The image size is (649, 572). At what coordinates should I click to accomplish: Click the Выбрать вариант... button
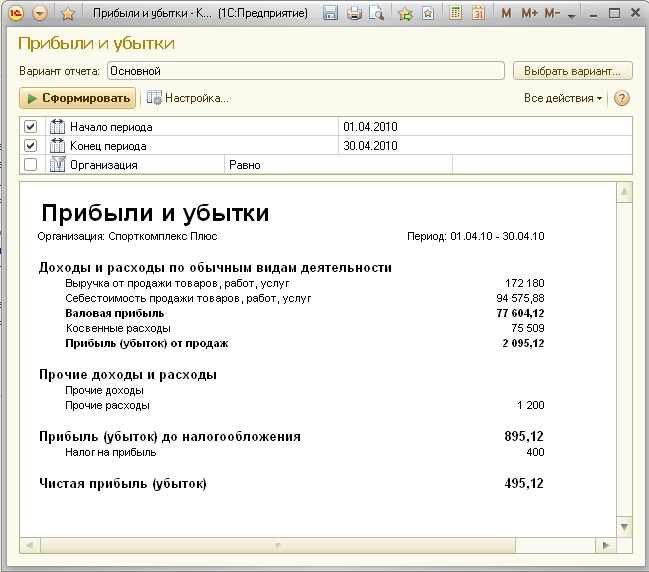coord(572,71)
